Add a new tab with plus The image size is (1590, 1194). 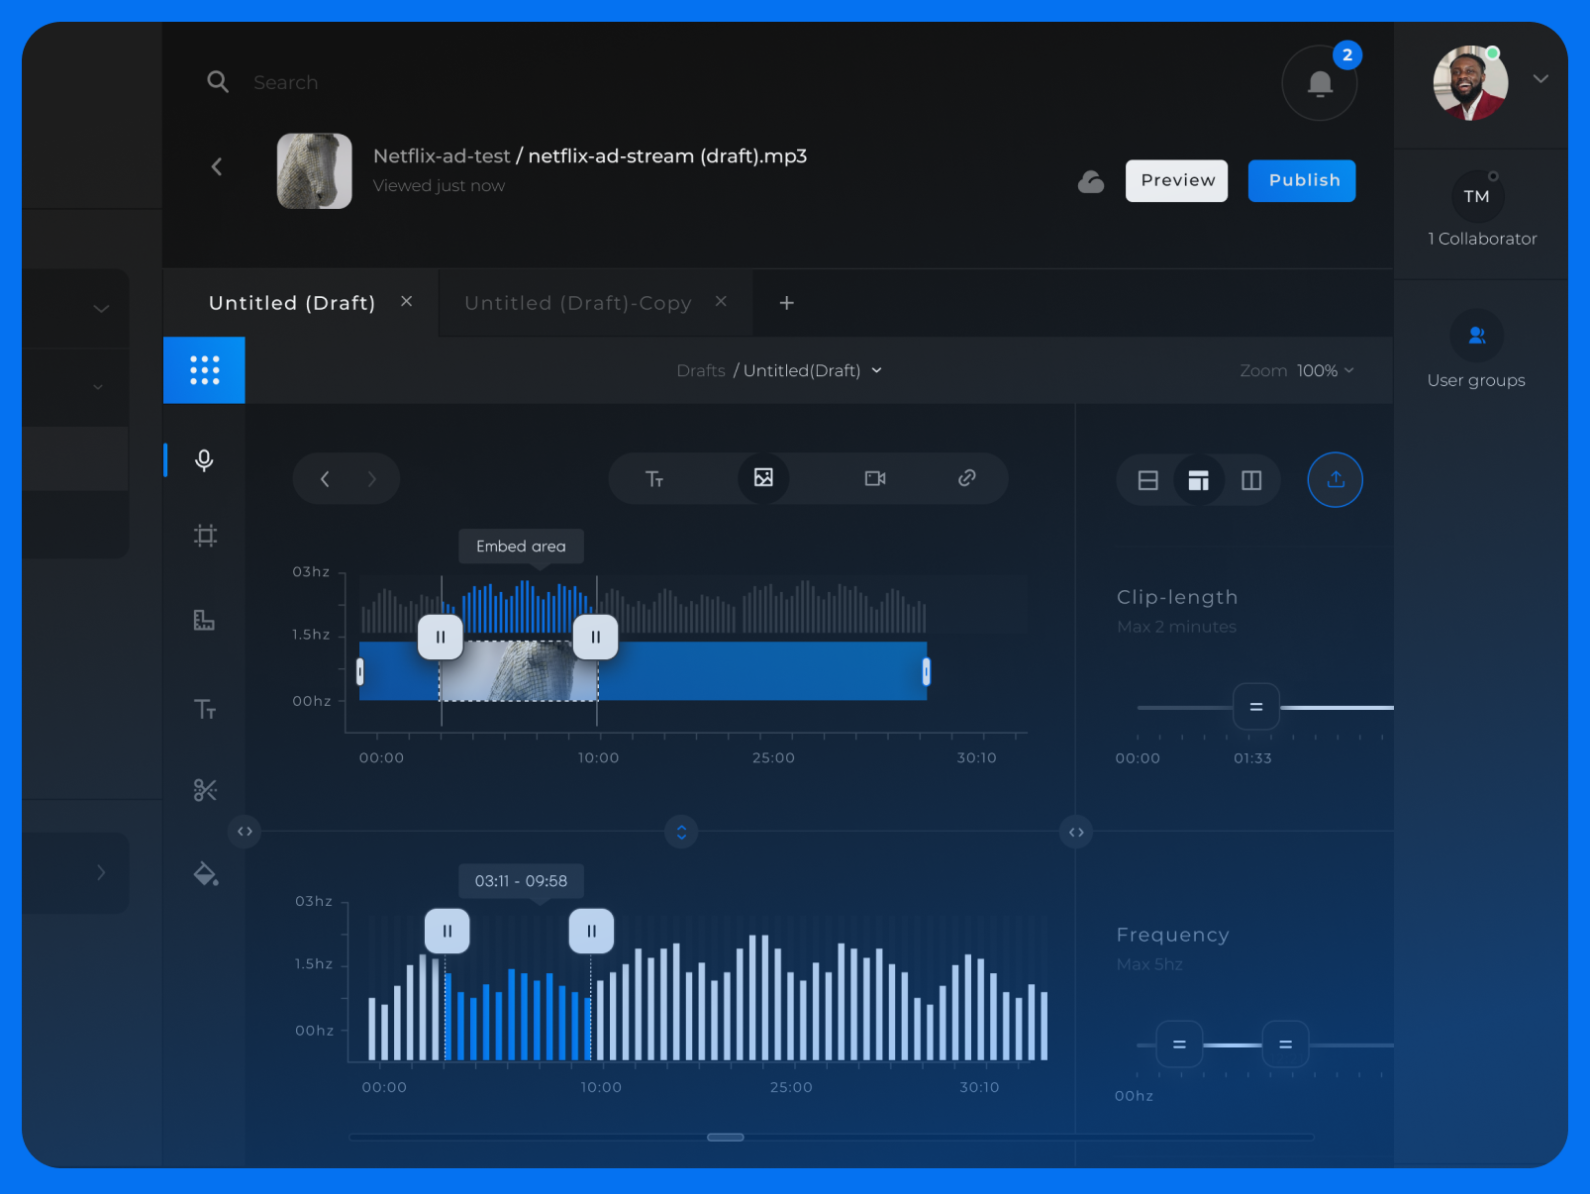pyautogui.click(x=787, y=303)
